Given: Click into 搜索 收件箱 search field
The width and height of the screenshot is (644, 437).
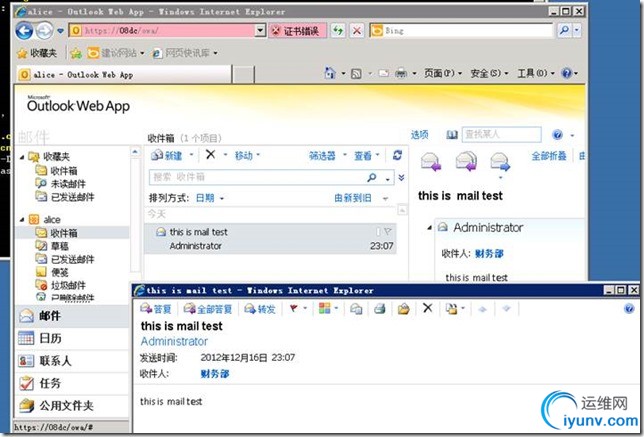Looking at the screenshot, I should [x=257, y=177].
